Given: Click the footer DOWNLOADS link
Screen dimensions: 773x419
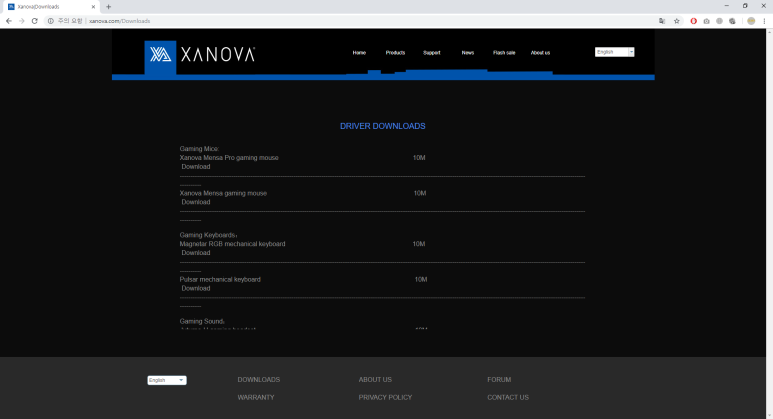Looking at the screenshot, I should (x=259, y=380).
